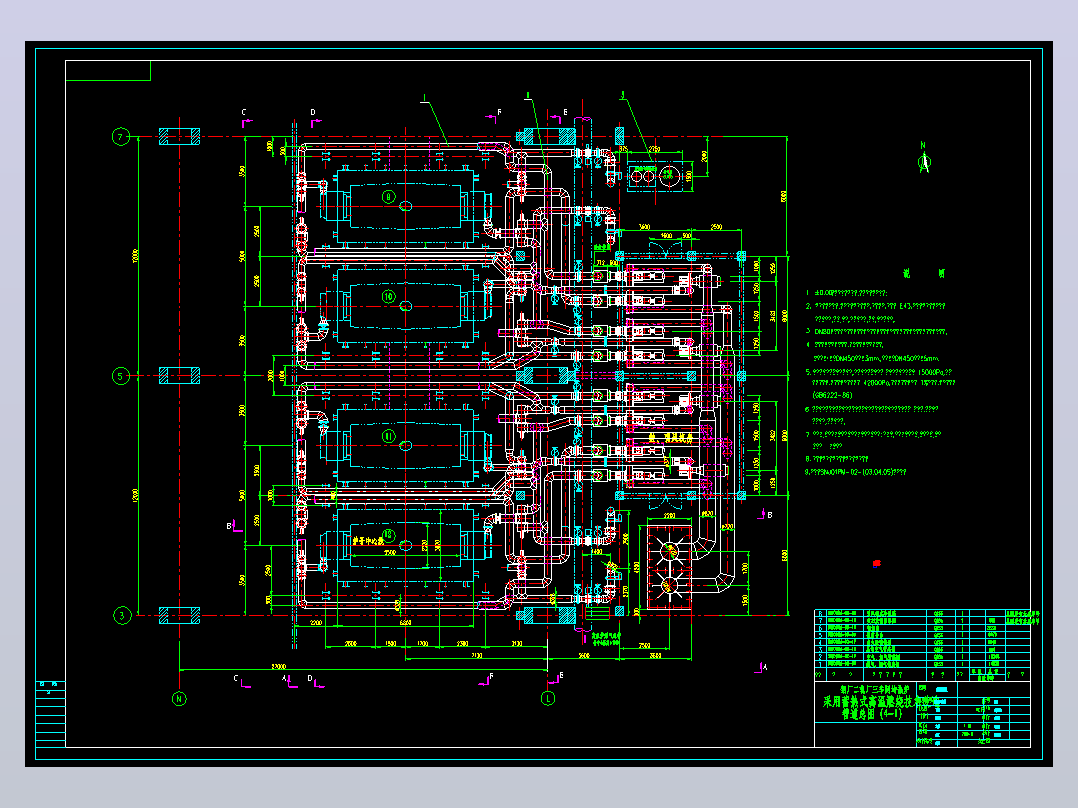Click the "12000" vertical dimension text
1078x808 pixels.
pyautogui.click(x=135, y=495)
